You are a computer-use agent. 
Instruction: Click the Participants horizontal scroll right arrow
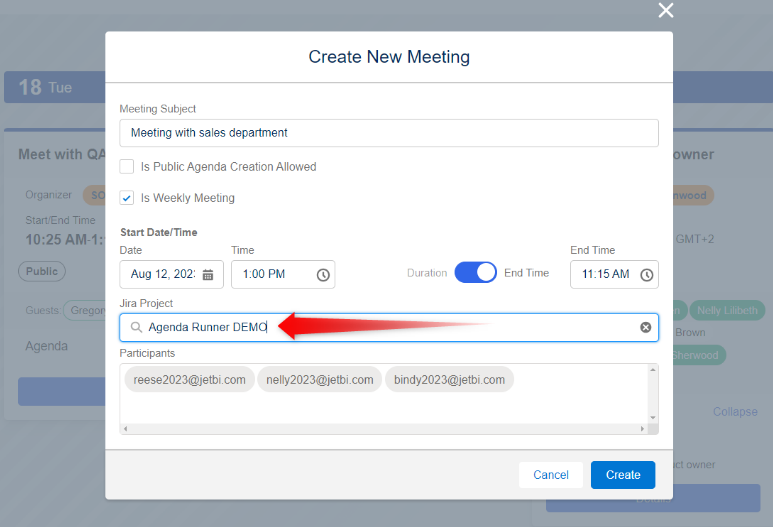click(x=642, y=429)
